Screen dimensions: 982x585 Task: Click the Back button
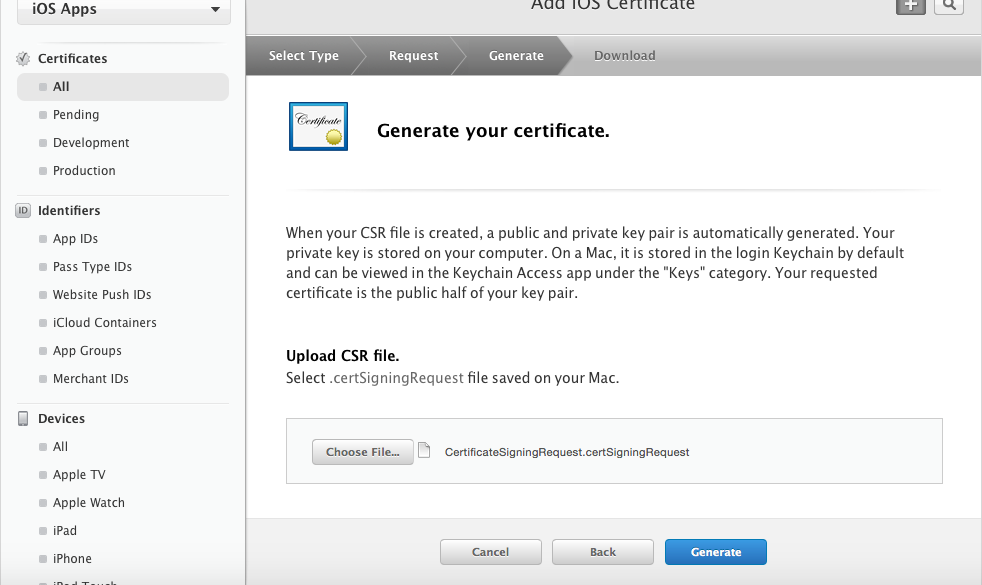602,552
